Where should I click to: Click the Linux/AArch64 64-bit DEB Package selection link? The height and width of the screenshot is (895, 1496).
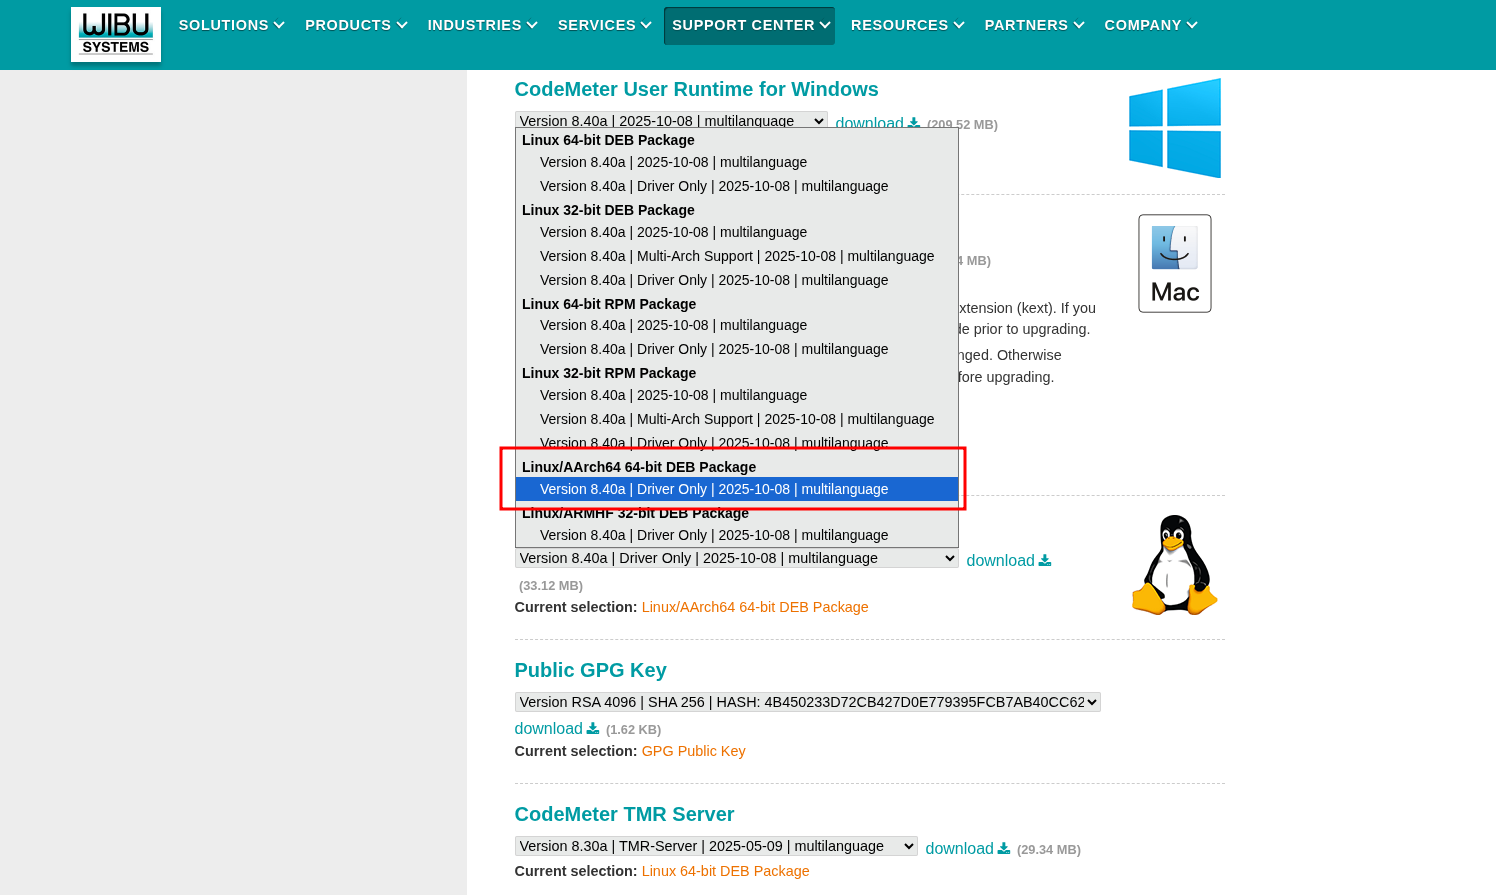coord(754,607)
